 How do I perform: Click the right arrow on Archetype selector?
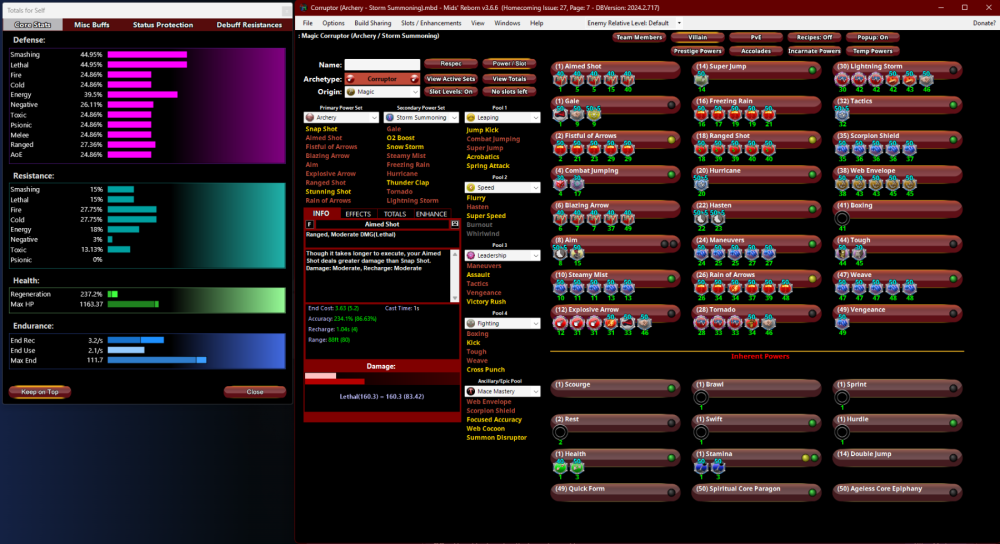(414, 78)
